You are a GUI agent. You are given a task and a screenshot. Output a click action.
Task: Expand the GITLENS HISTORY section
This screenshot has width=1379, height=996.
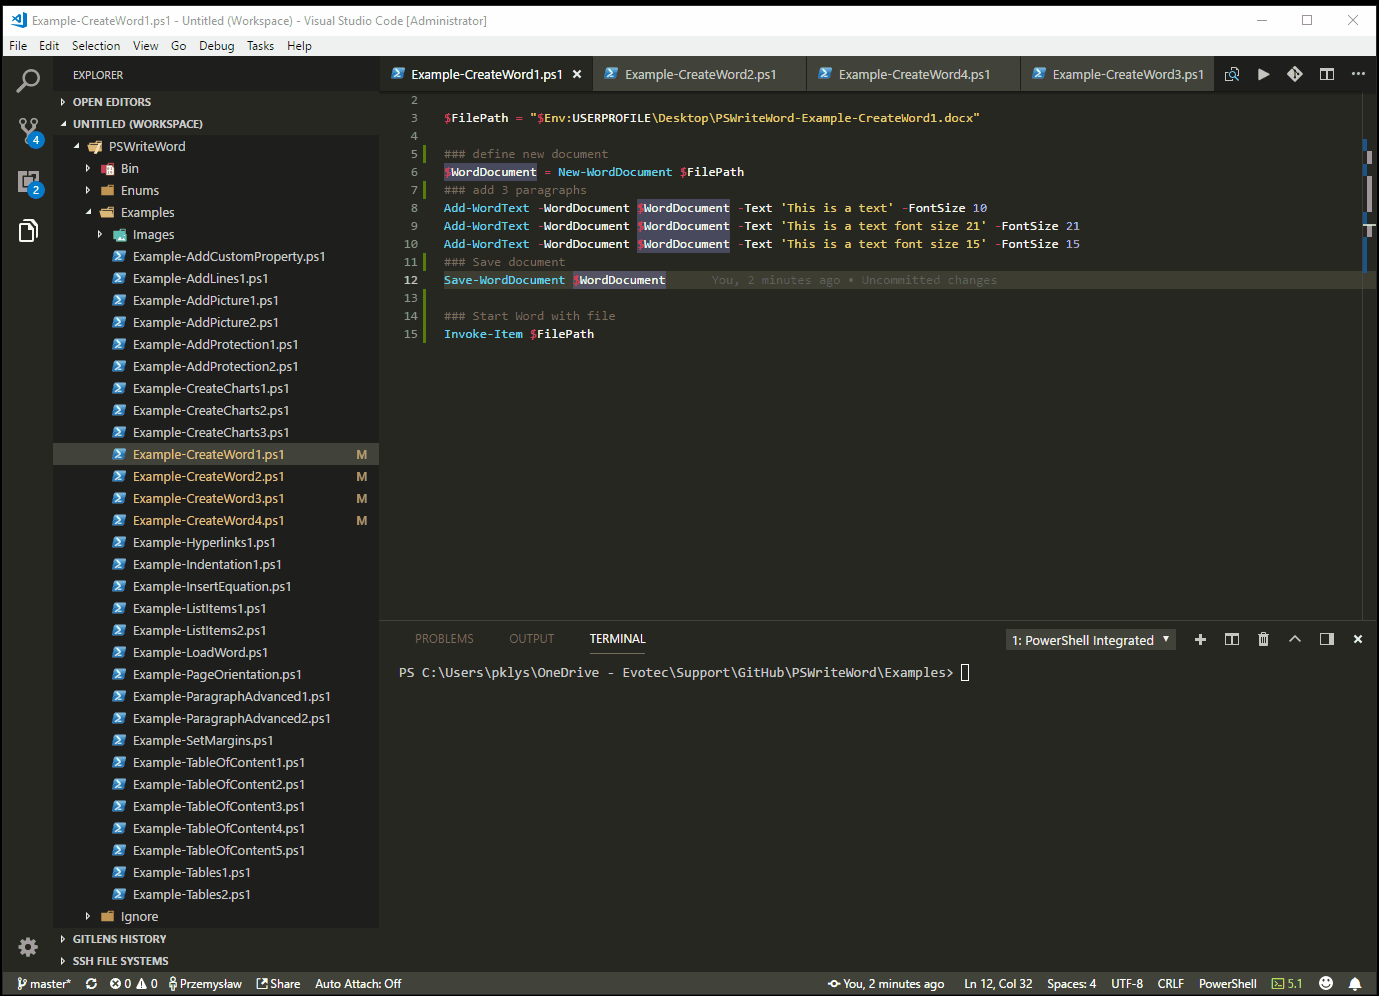pos(119,939)
